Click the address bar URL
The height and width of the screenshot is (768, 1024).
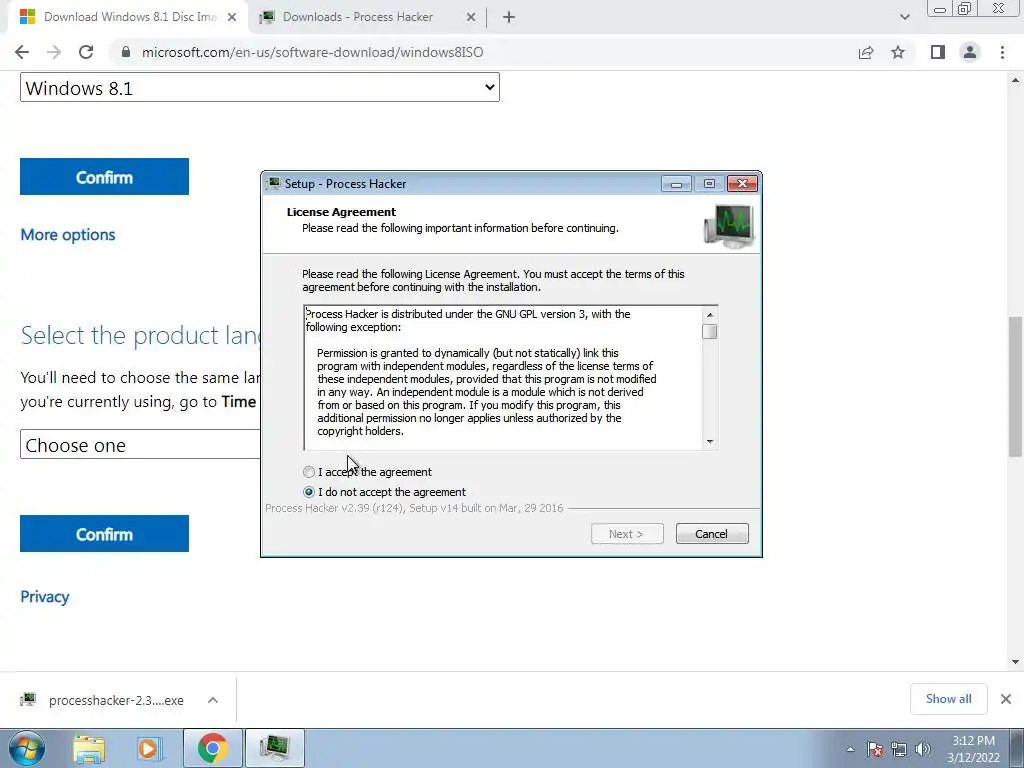click(x=312, y=52)
